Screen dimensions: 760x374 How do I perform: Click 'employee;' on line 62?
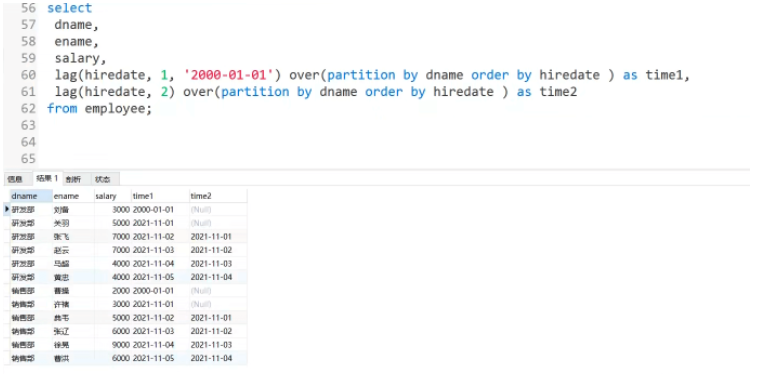click(119, 109)
